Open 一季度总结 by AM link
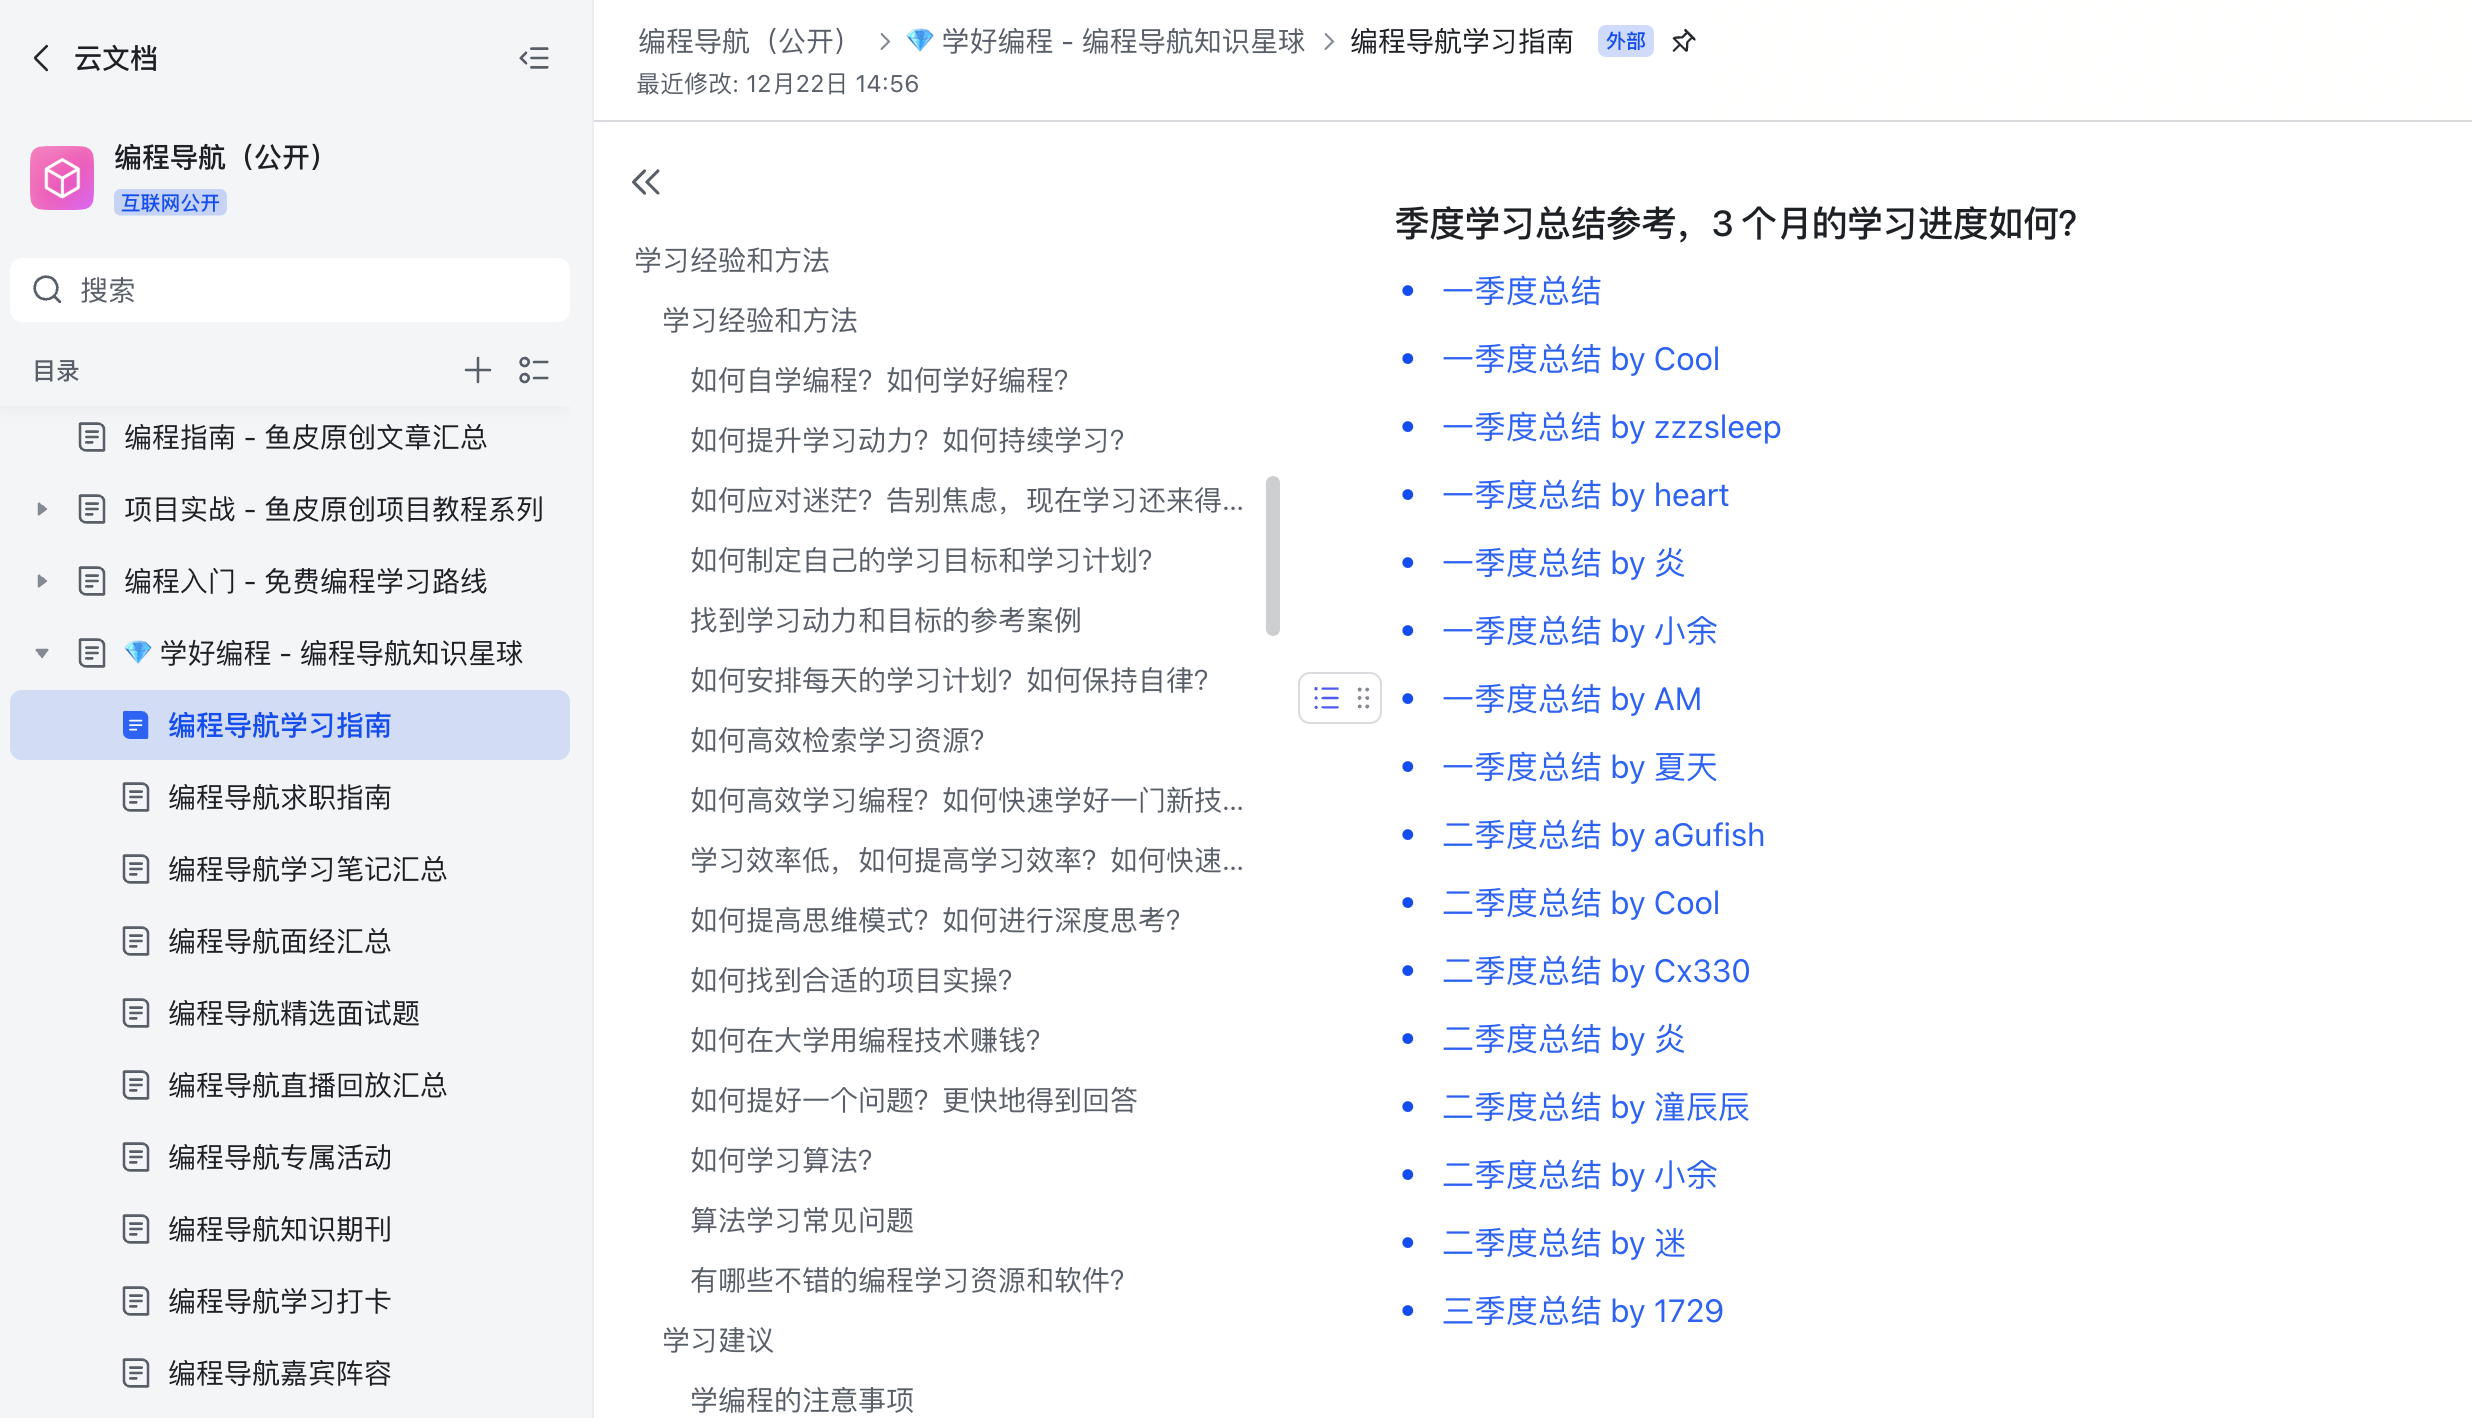The height and width of the screenshot is (1418, 2472). pyautogui.click(x=1572, y=699)
